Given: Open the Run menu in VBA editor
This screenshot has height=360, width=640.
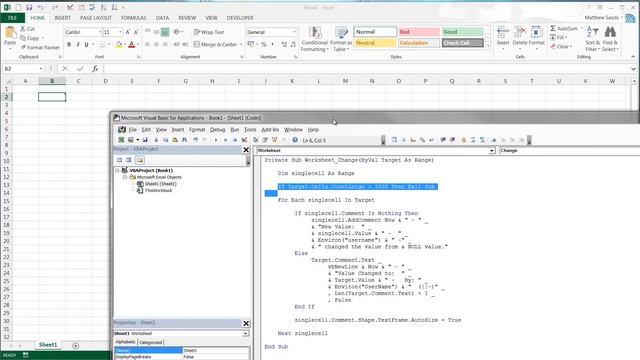Looking at the screenshot, I should tap(235, 129).
